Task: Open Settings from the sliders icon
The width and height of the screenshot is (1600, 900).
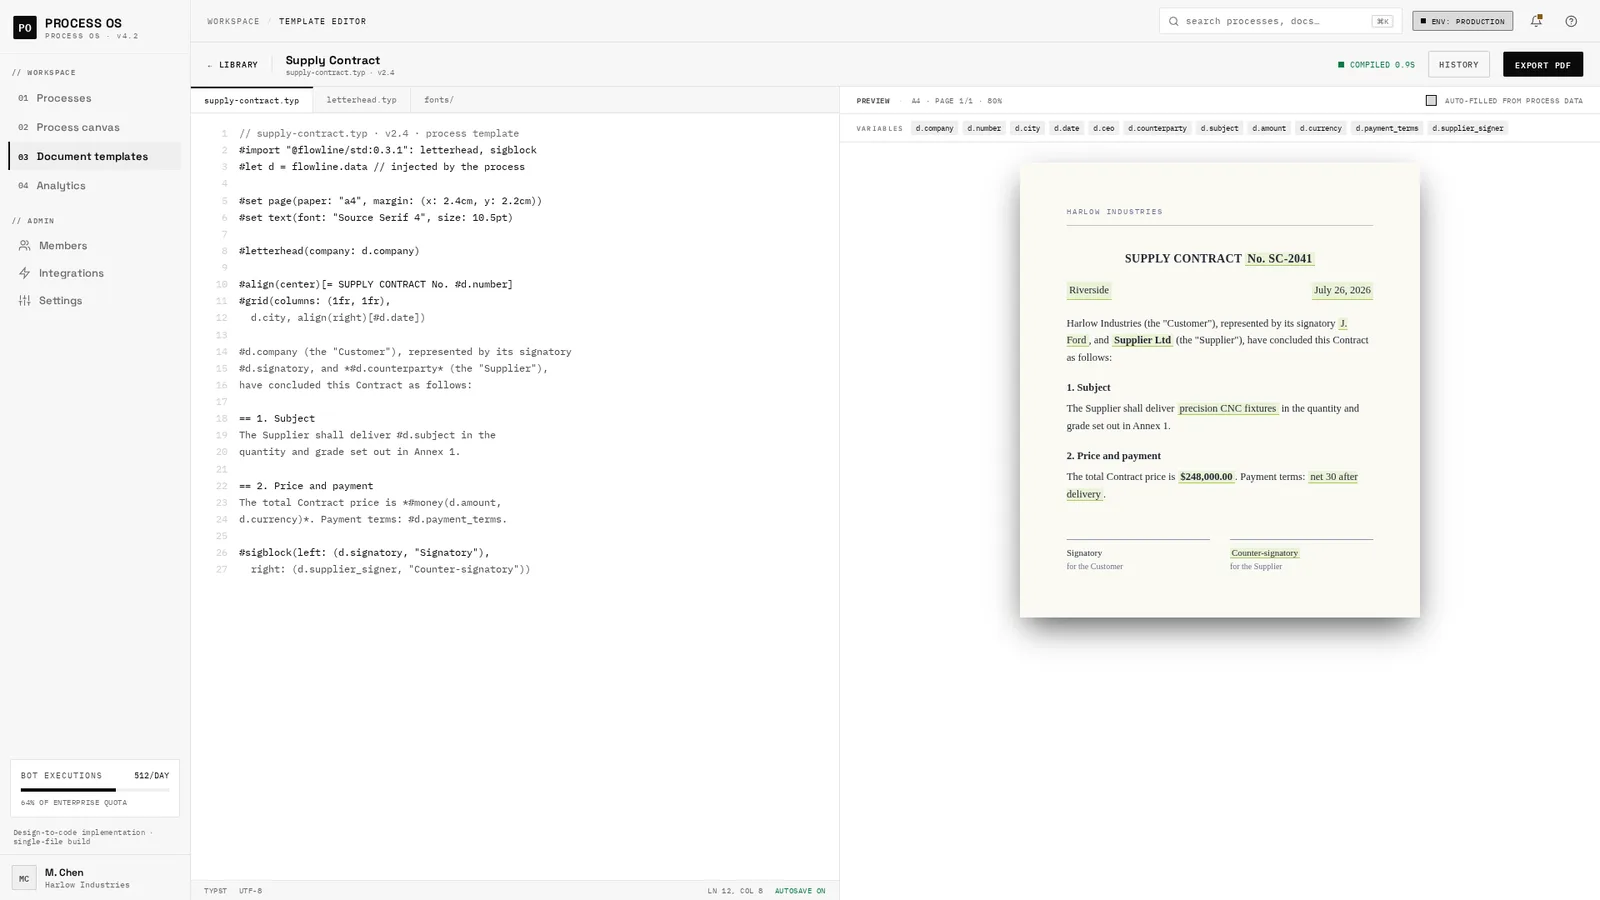Action: [x=25, y=300]
